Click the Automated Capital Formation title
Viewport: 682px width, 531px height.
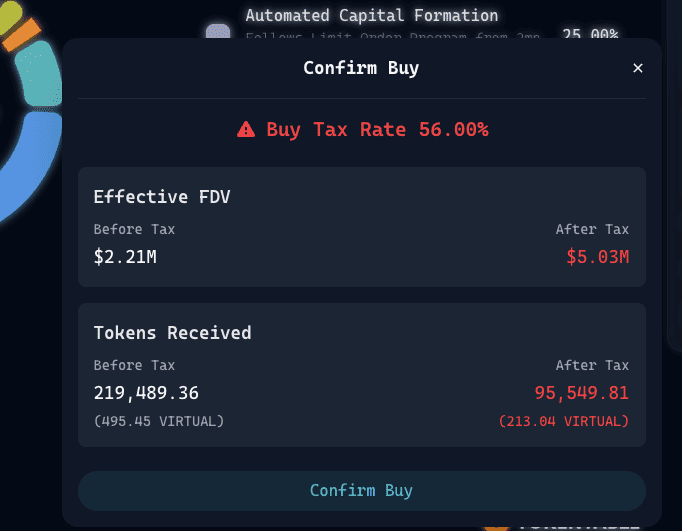(371, 16)
